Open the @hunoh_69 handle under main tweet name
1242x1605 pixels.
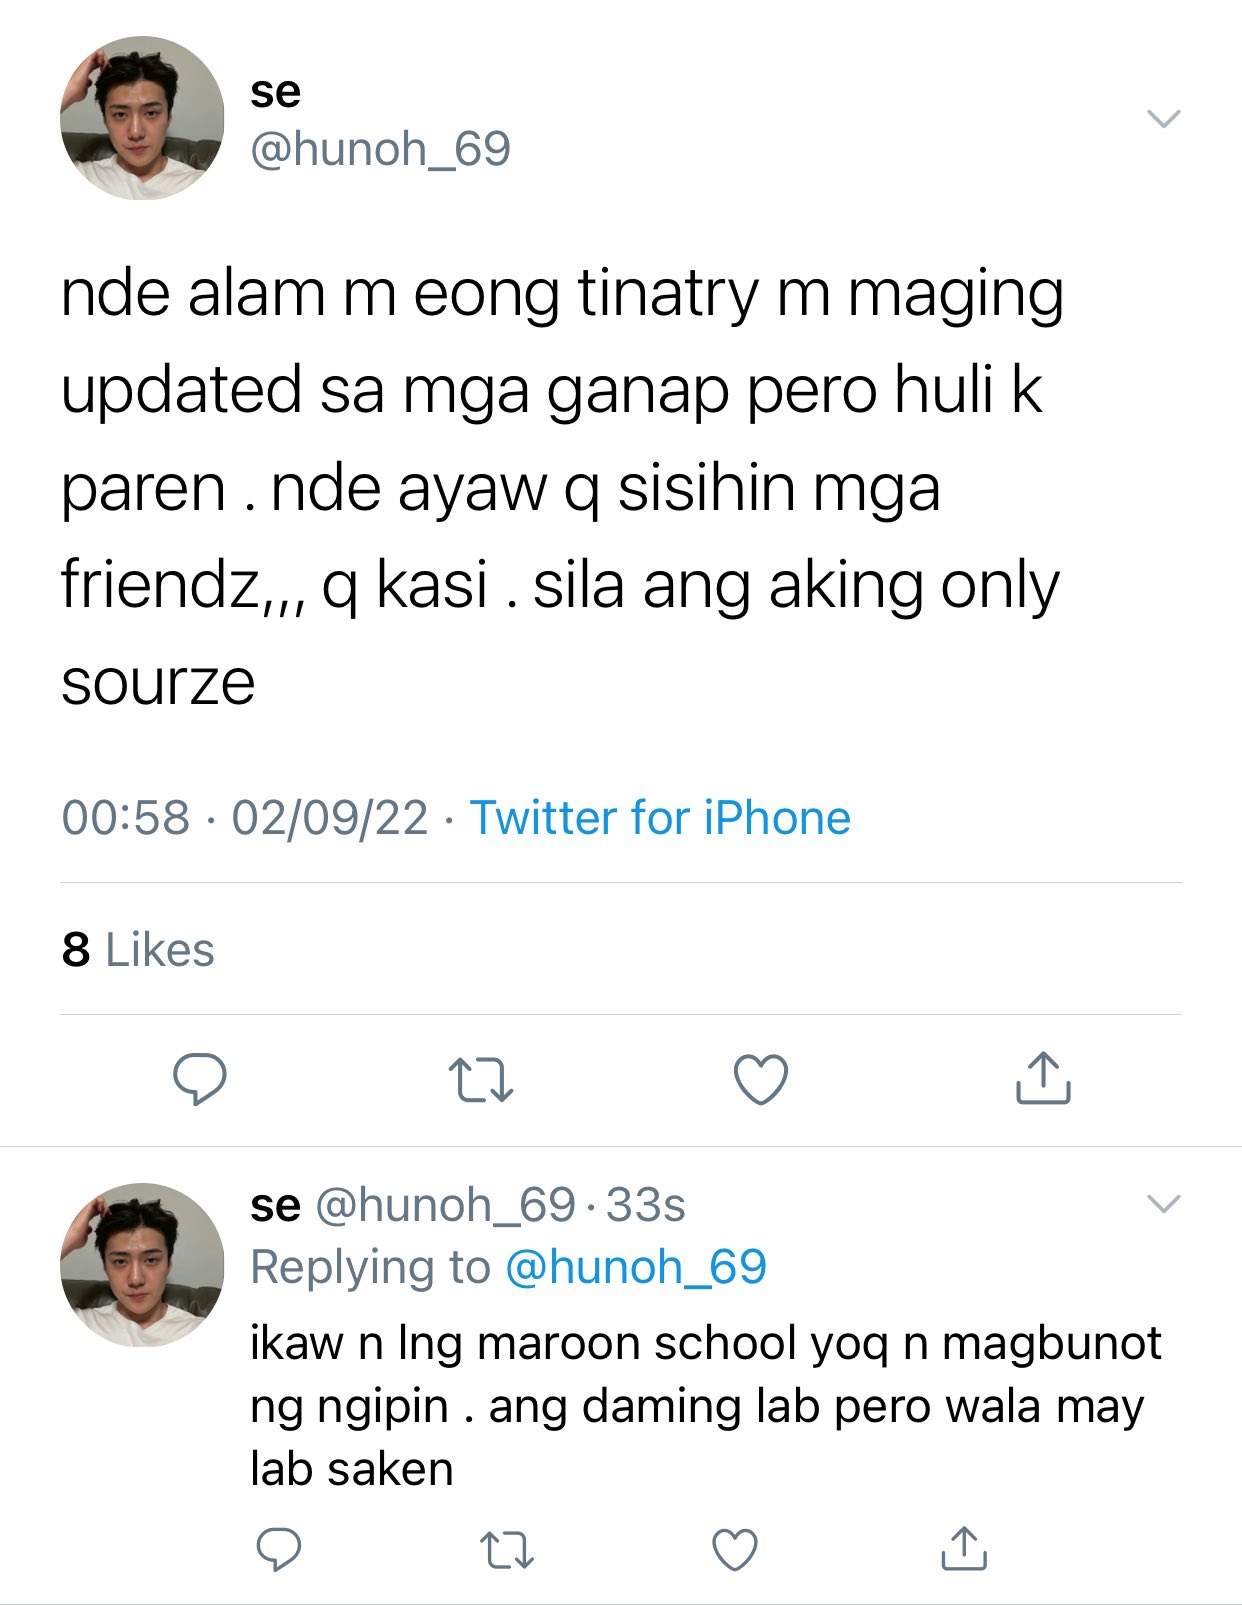[x=380, y=149]
